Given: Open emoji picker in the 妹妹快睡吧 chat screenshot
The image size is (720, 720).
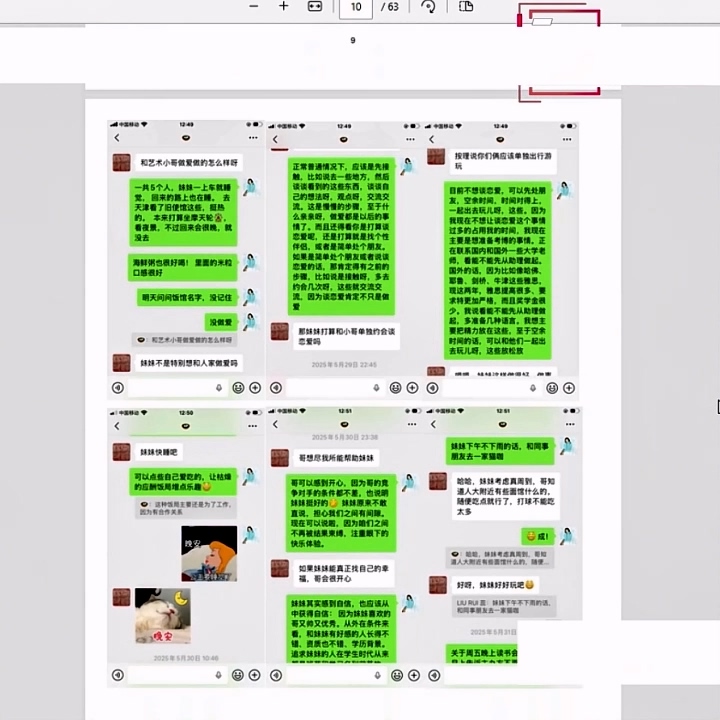Looking at the screenshot, I should 237,675.
